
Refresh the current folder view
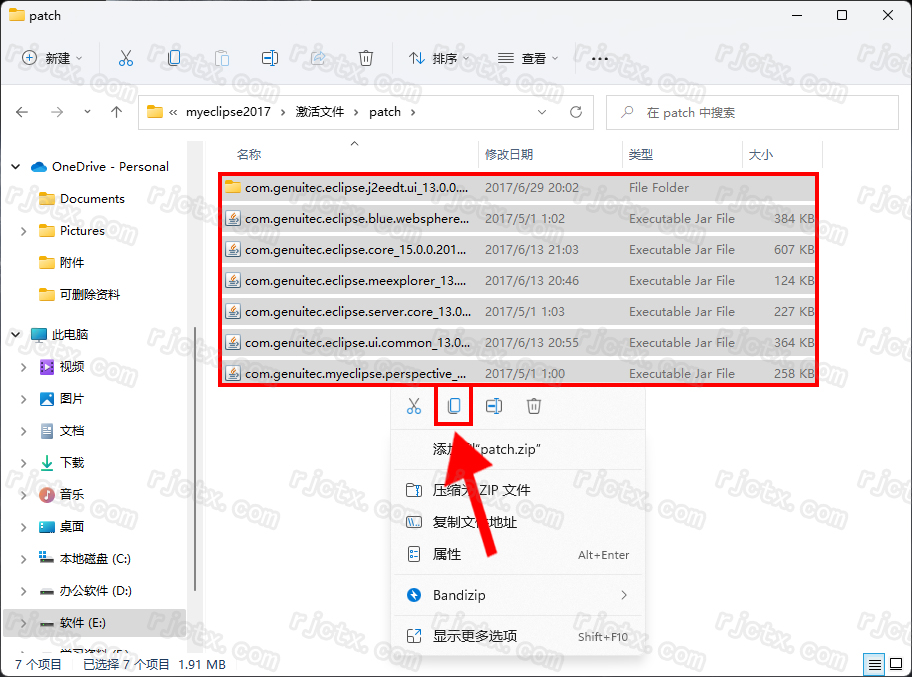575,112
